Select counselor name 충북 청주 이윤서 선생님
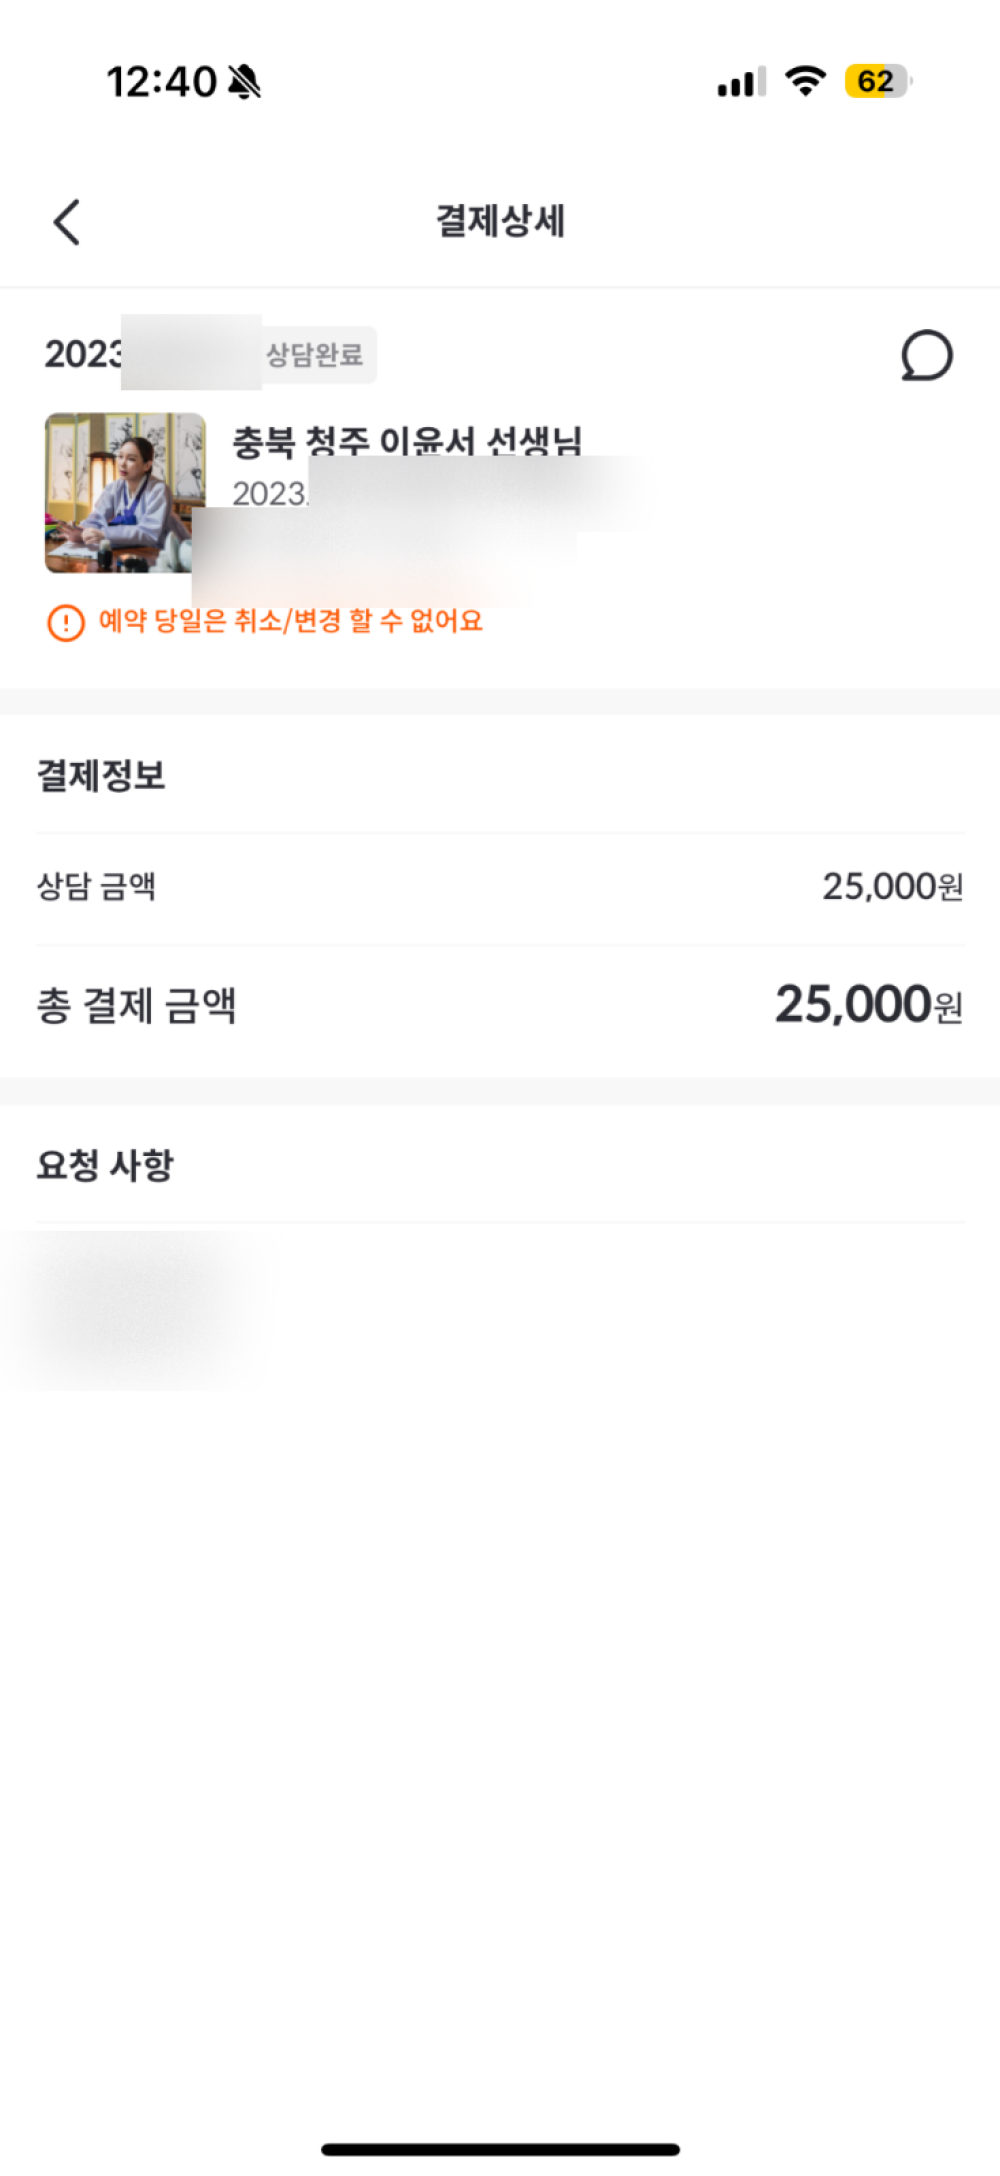The height and width of the screenshot is (2176, 1000). [406, 440]
